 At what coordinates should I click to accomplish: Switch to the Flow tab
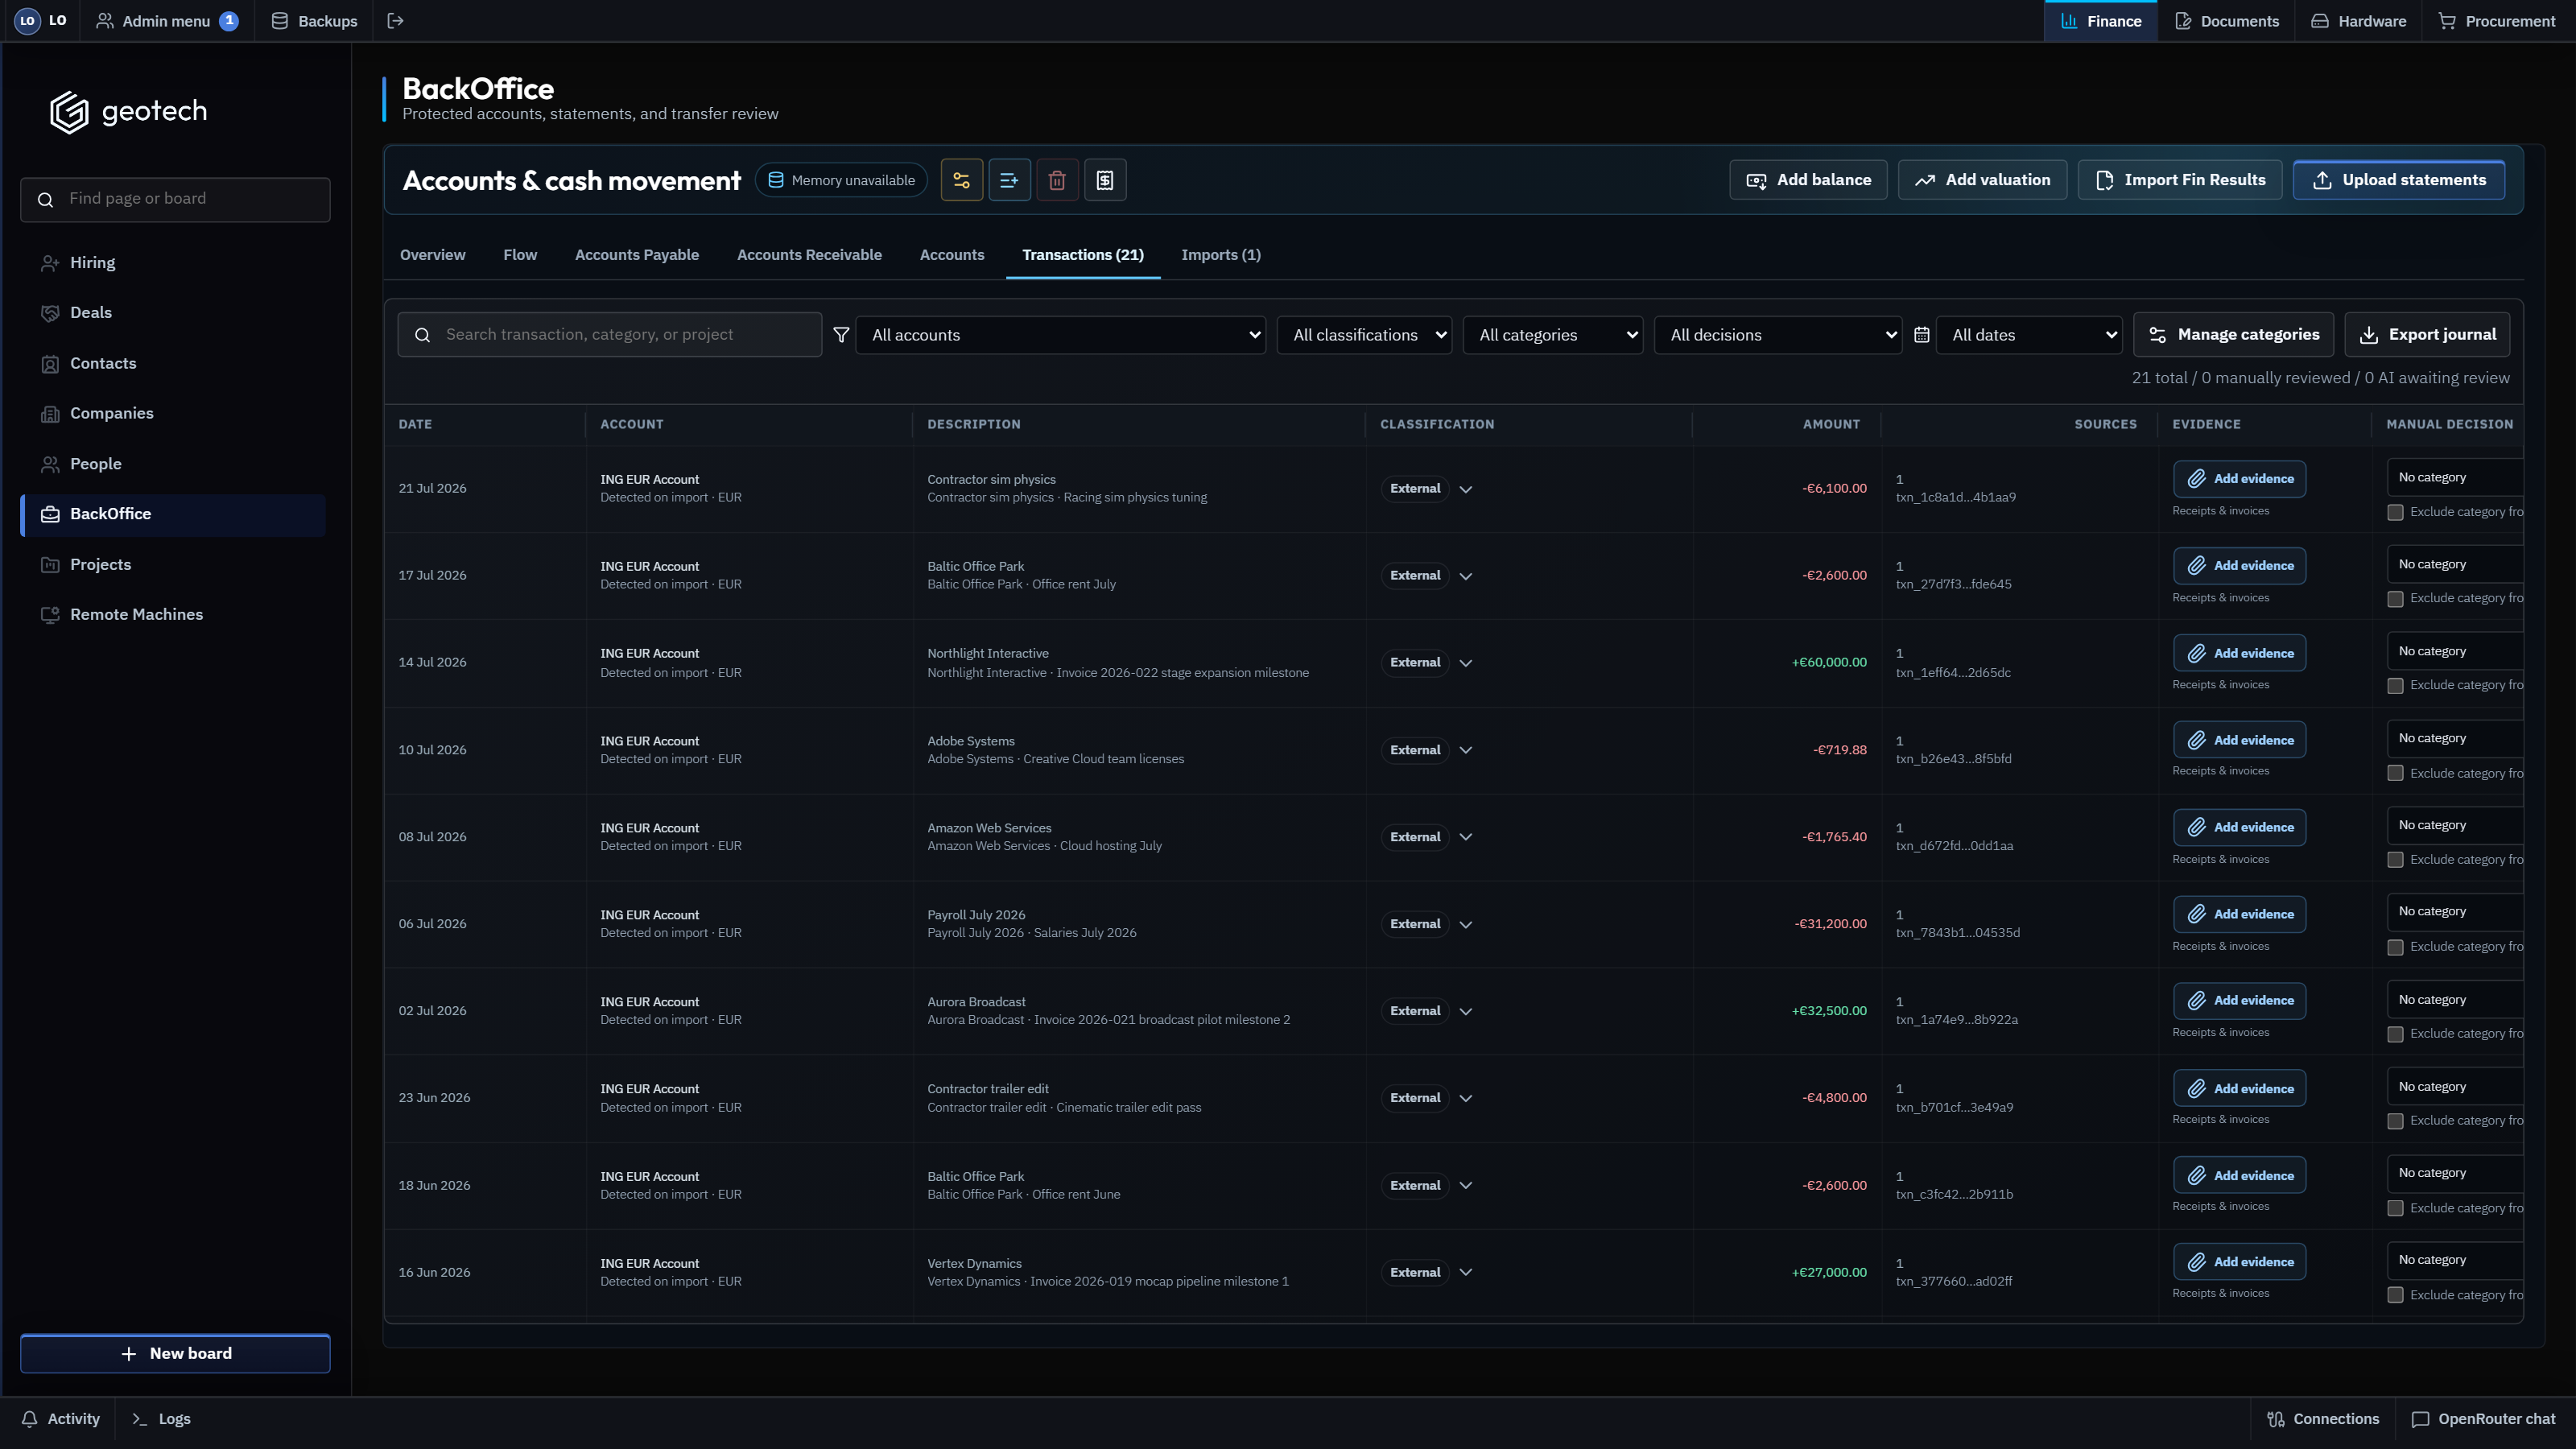[520, 255]
